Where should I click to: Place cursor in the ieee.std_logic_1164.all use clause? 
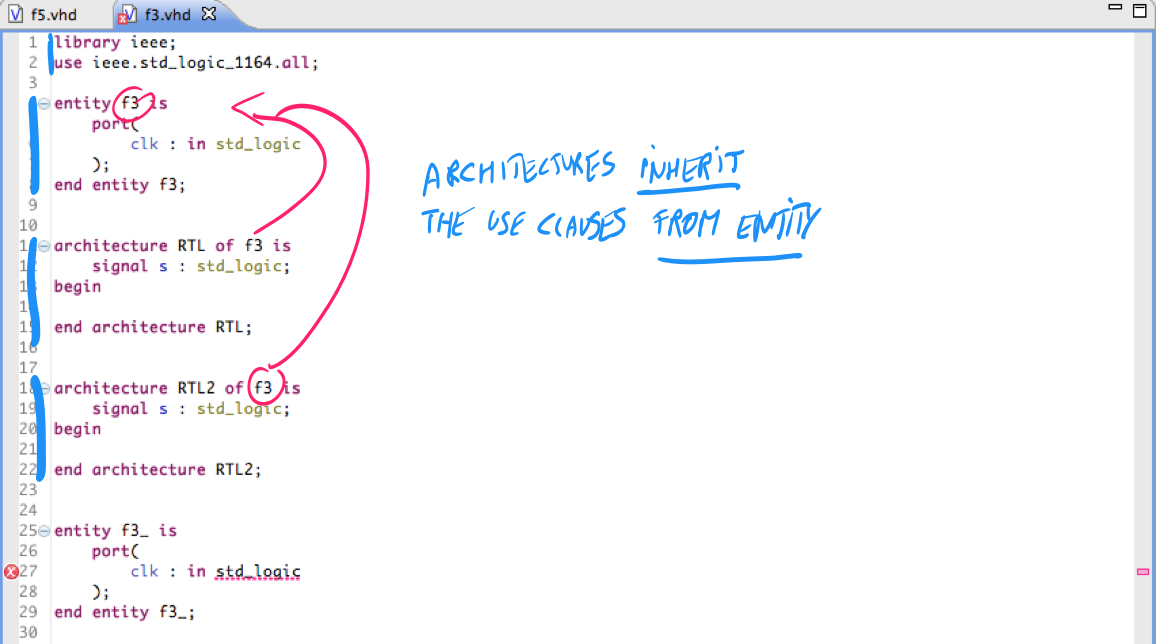point(205,63)
